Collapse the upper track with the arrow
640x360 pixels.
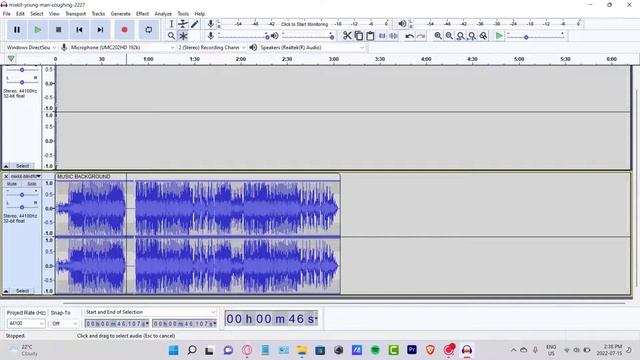(x=6, y=166)
